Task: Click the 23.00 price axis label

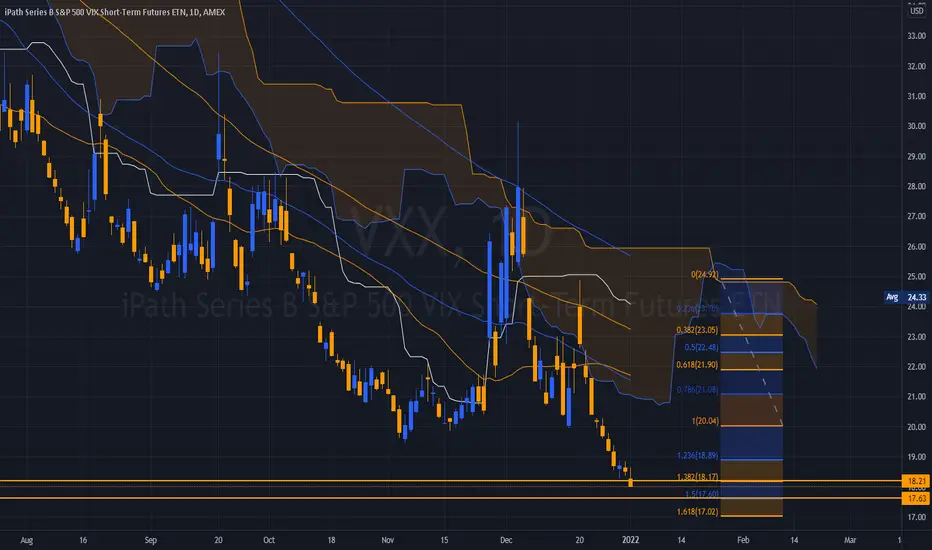Action: click(917, 337)
